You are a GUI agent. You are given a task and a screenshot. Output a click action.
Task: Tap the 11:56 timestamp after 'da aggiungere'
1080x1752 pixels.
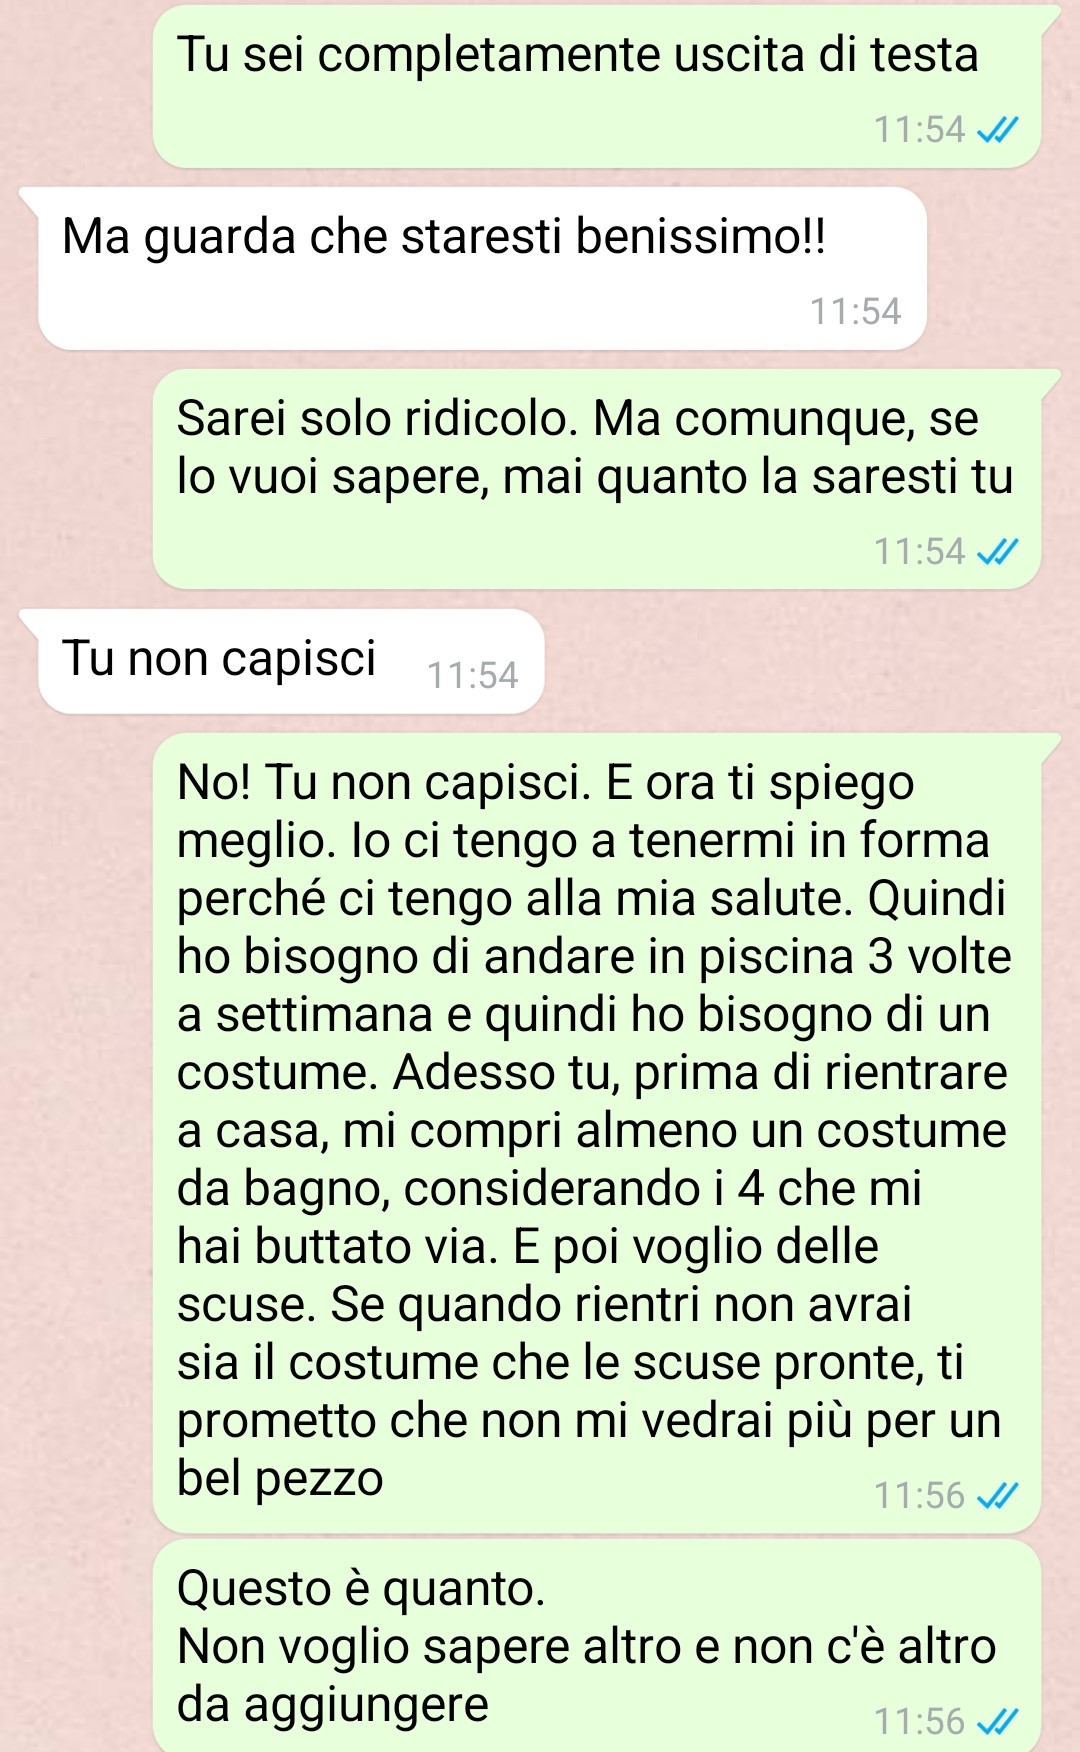pos(919,1722)
